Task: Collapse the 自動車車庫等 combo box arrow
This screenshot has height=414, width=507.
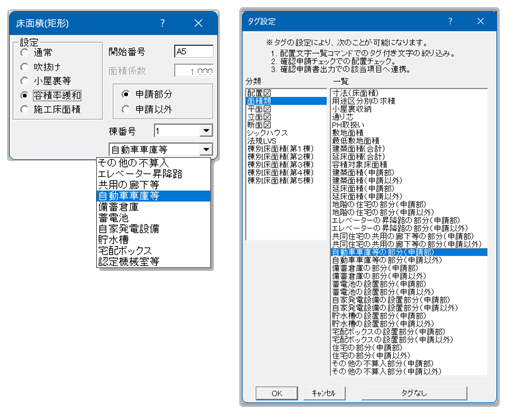Action: (x=206, y=149)
